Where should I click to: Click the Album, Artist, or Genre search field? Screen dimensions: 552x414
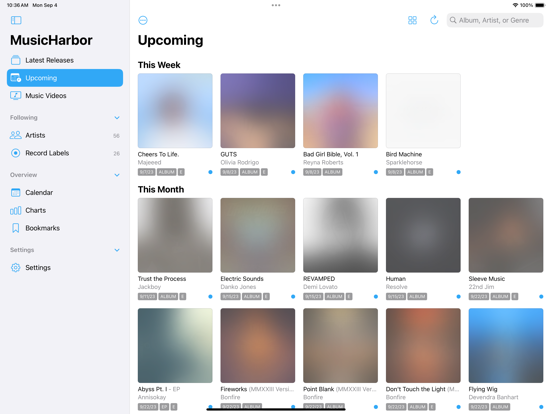tap(495, 20)
